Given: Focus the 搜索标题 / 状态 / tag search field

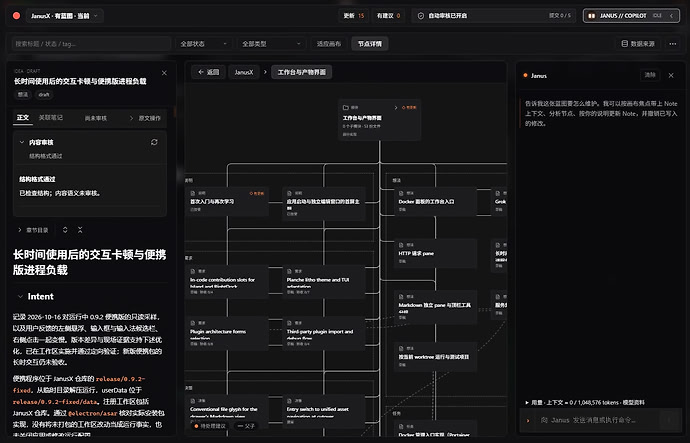Looking at the screenshot, I should coord(91,44).
